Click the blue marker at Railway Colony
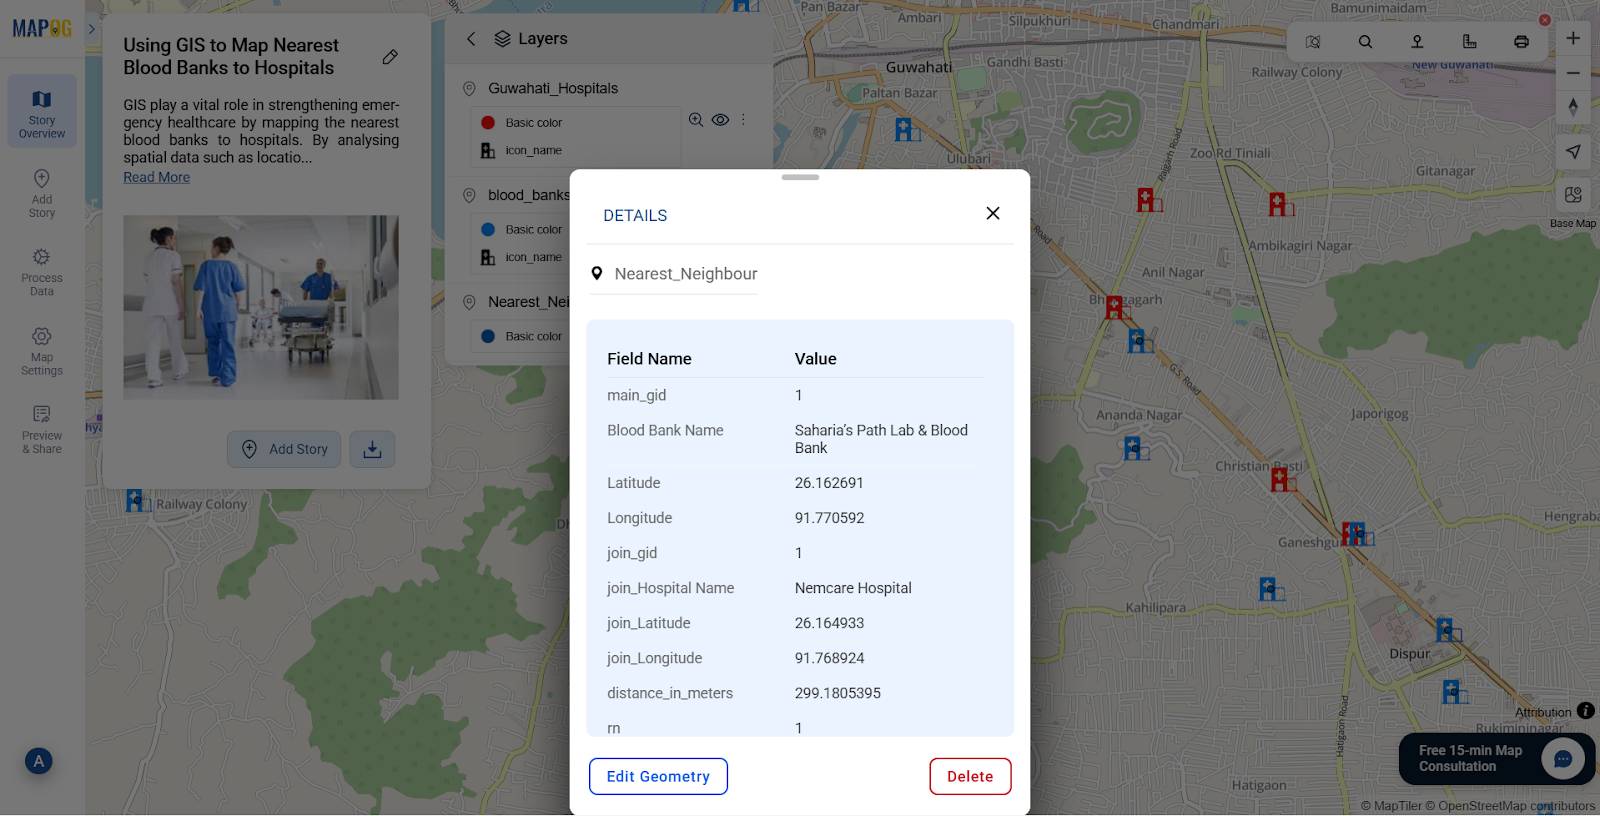 tap(136, 500)
